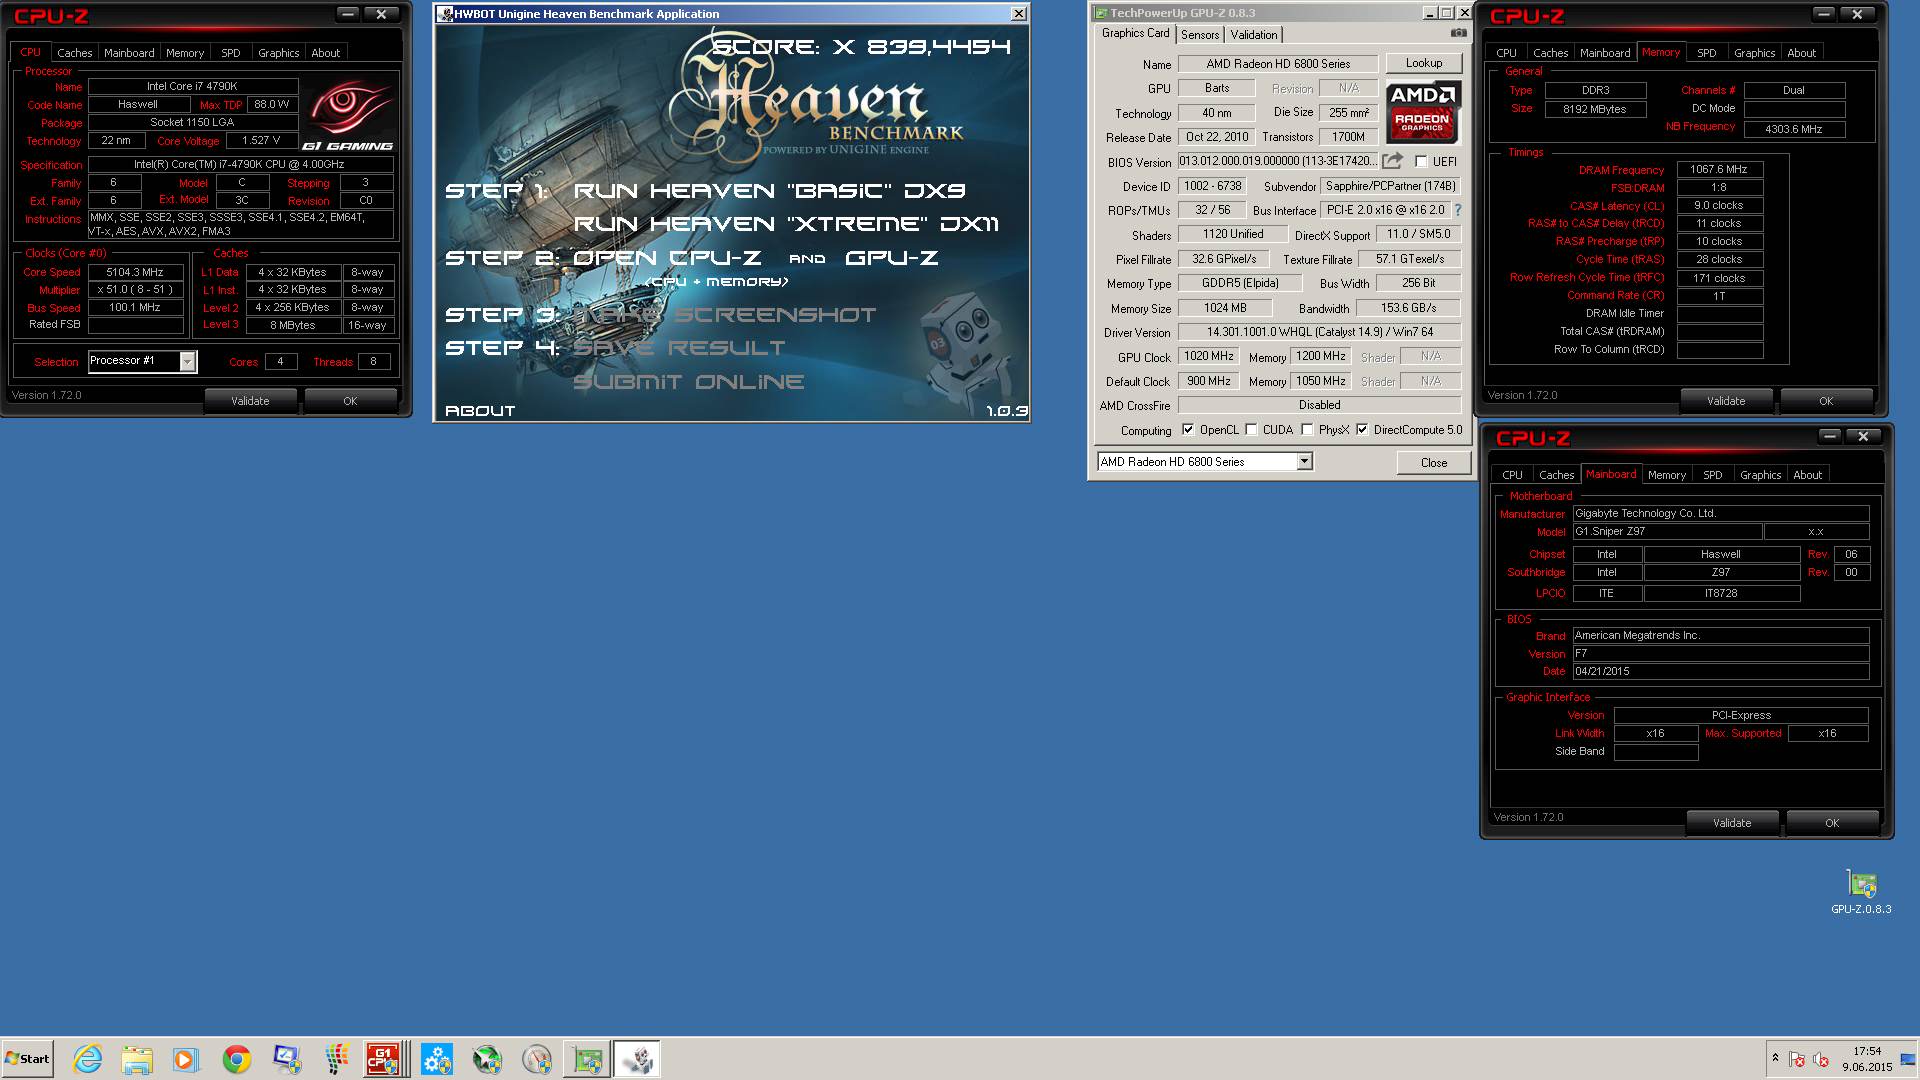Click the BIOS share/upload arrow icon in GPU-Z
1920x1080 pixels.
point(1392,161)
